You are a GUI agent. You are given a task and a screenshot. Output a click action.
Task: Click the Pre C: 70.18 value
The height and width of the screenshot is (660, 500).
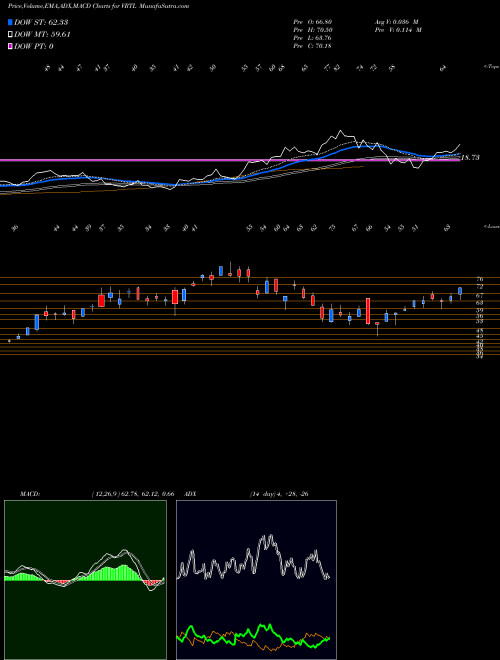pyautogui.click(x=313, y=46)
